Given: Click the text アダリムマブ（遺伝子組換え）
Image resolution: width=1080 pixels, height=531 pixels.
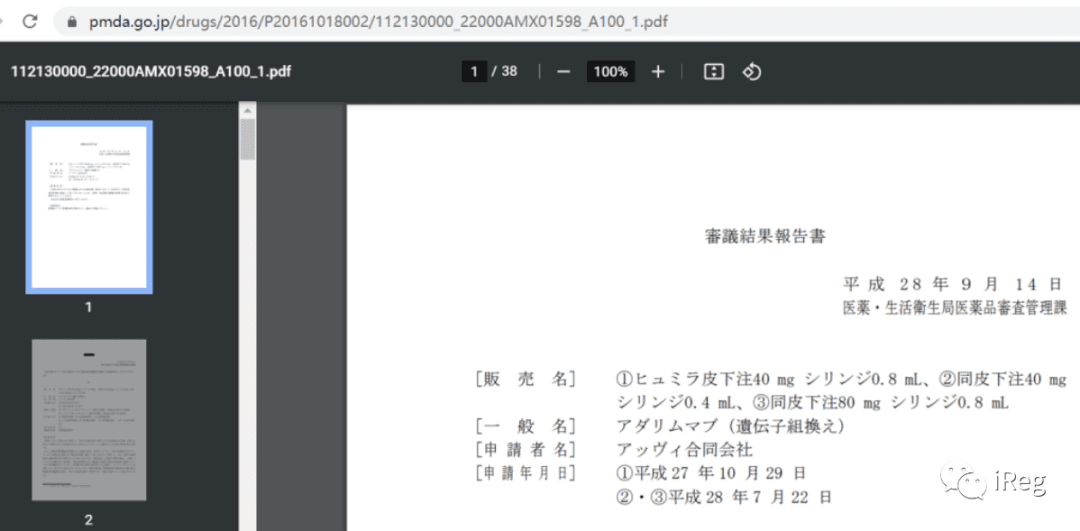Looking at the screenshot, I should (x=731, y=426).
